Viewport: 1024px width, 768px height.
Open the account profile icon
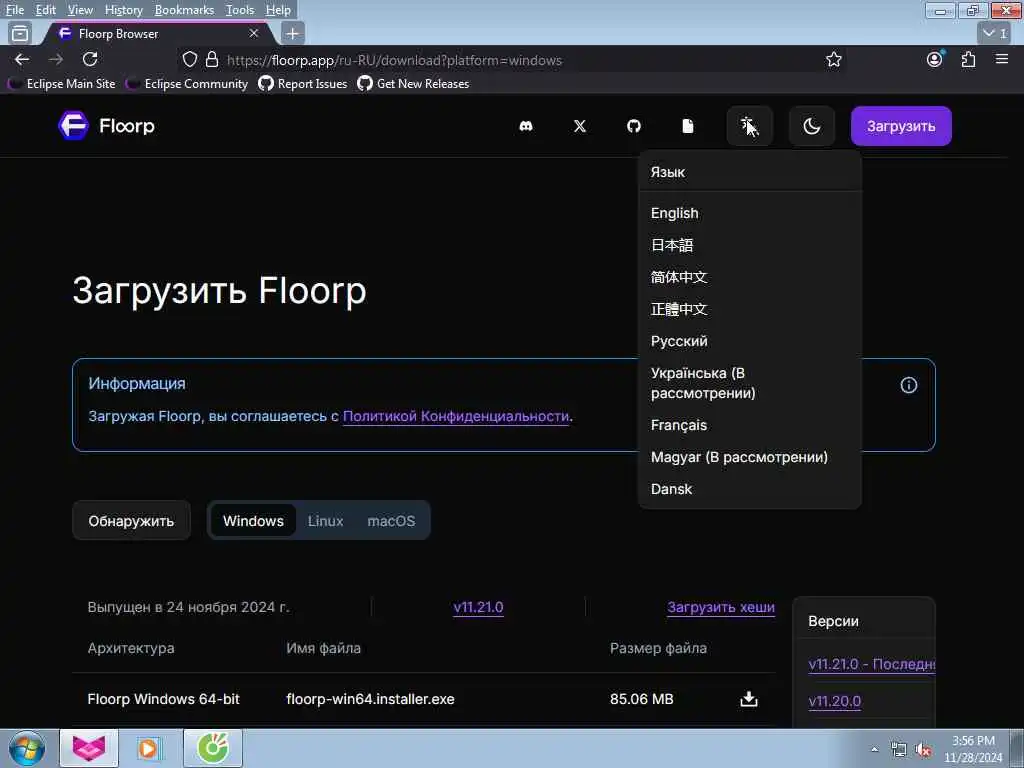click(x=935, y=59)
